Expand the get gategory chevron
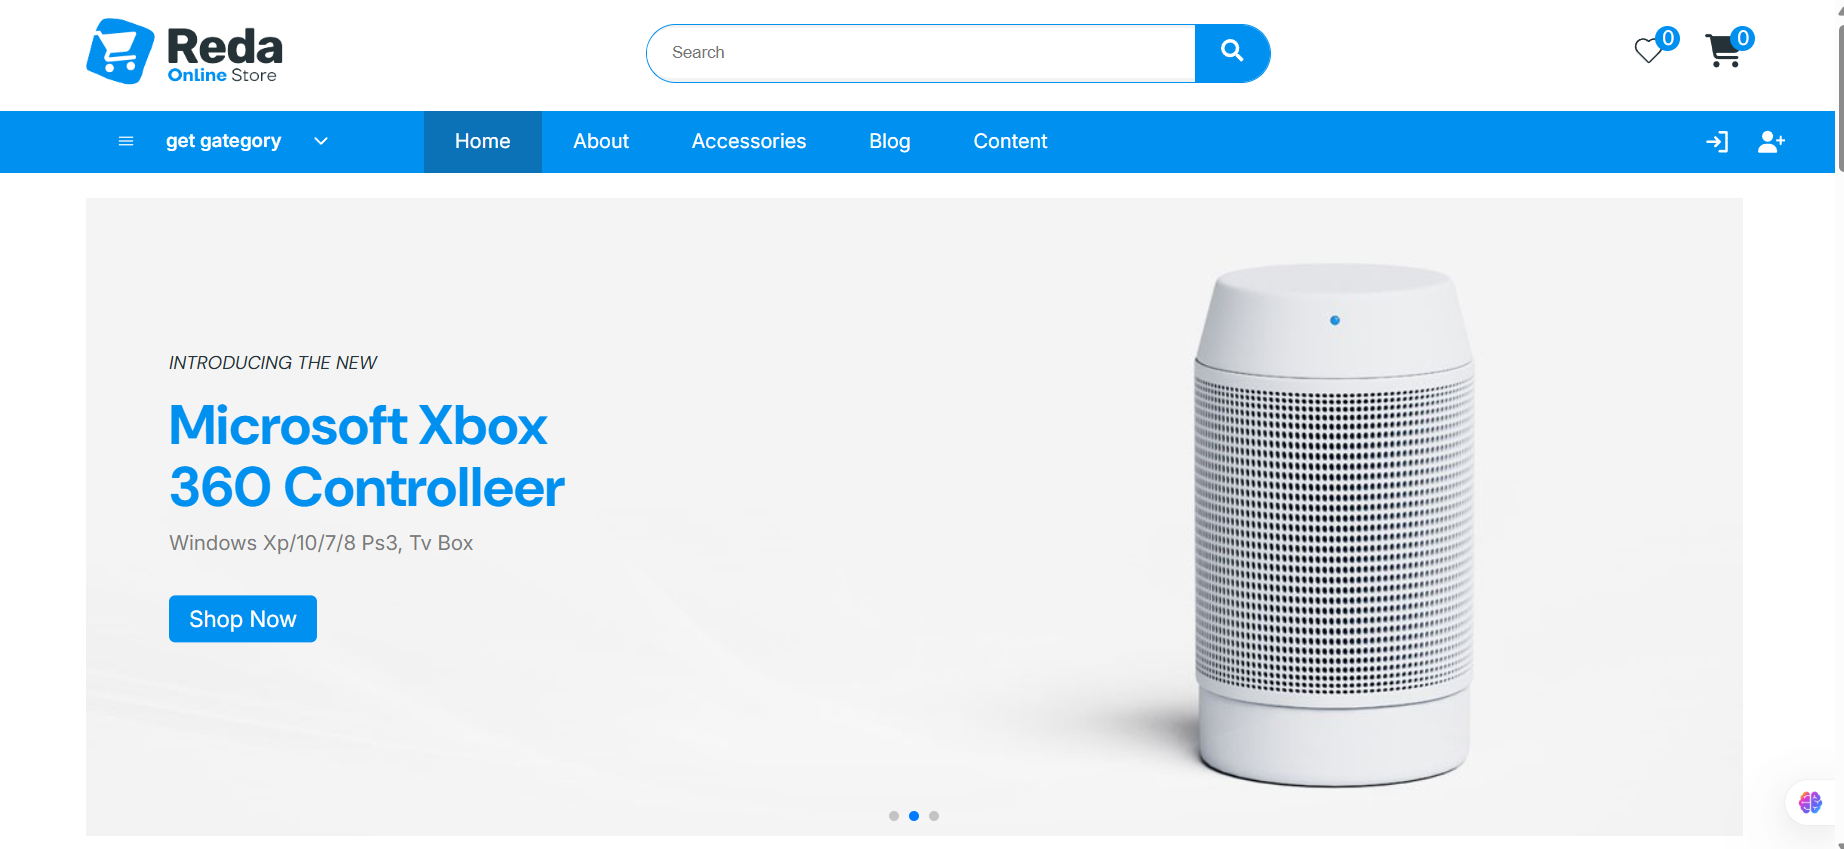 [x=321, y=141]
